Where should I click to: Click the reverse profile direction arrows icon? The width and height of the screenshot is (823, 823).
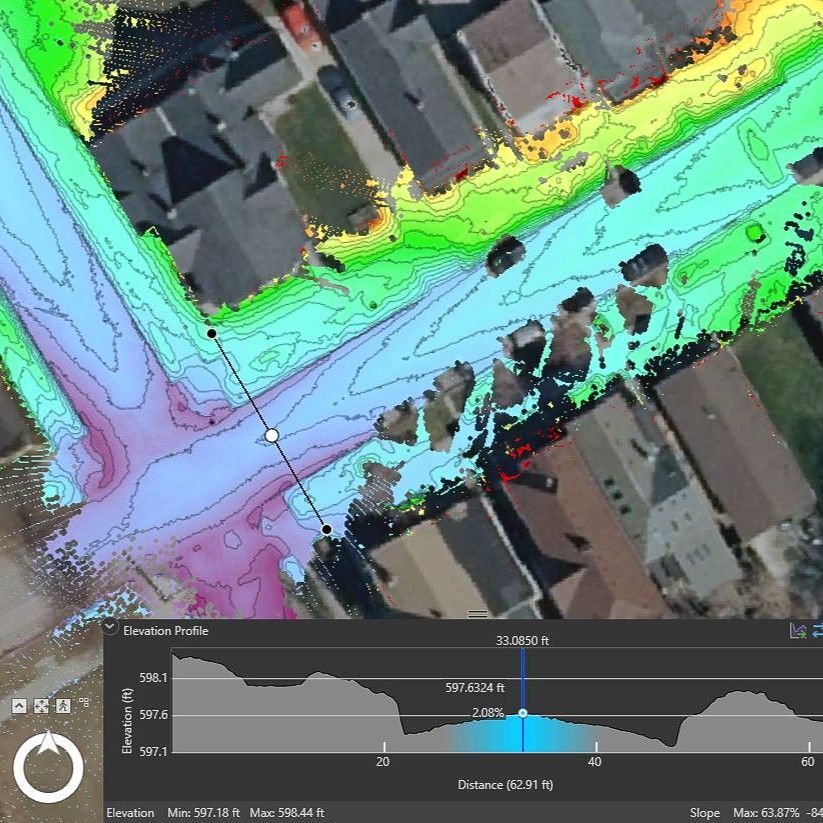[x=818, y=630]
